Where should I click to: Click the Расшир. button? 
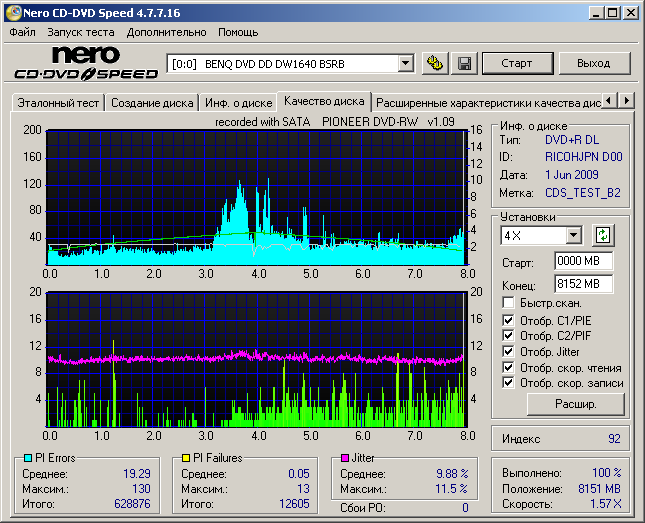(x=575, y=404)
